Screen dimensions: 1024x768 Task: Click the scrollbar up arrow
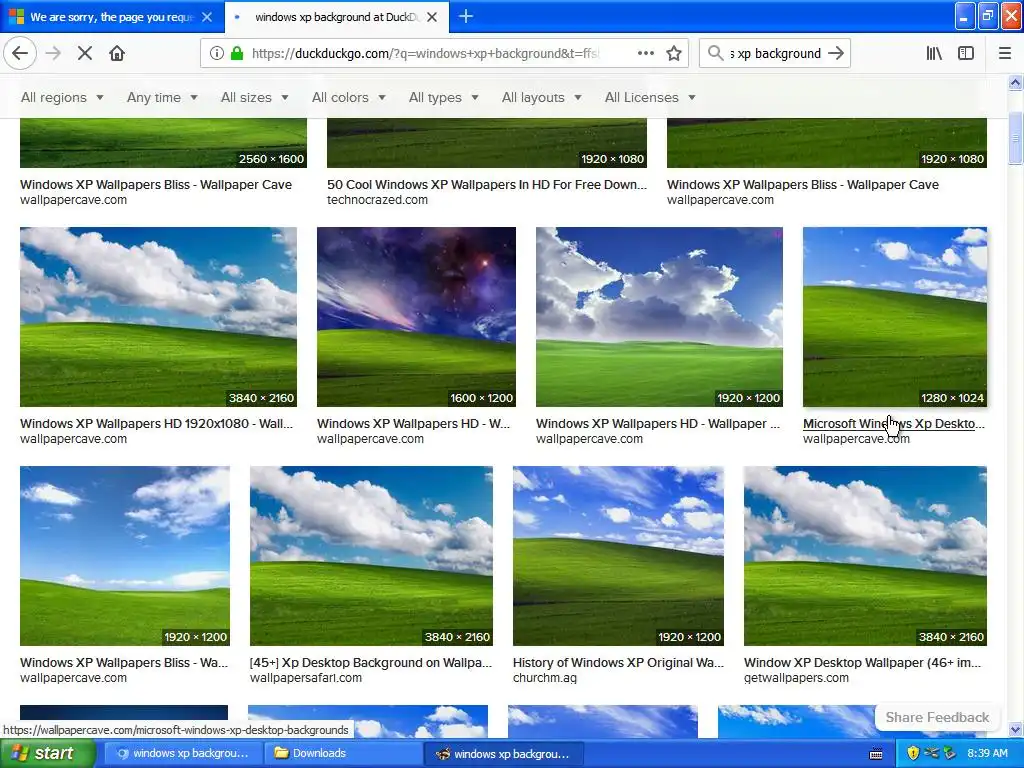click(1015, 83)
